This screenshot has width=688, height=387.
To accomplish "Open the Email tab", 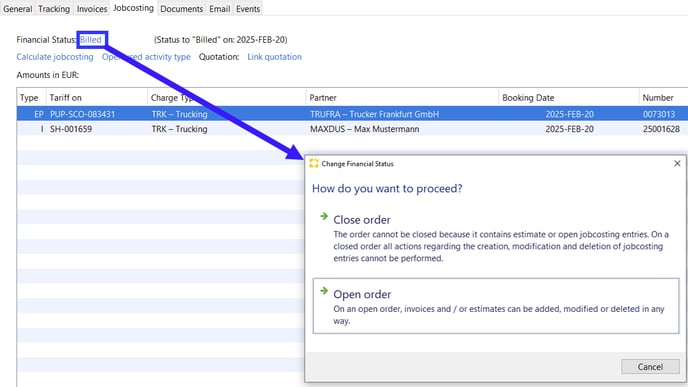I will click(219, 9).
